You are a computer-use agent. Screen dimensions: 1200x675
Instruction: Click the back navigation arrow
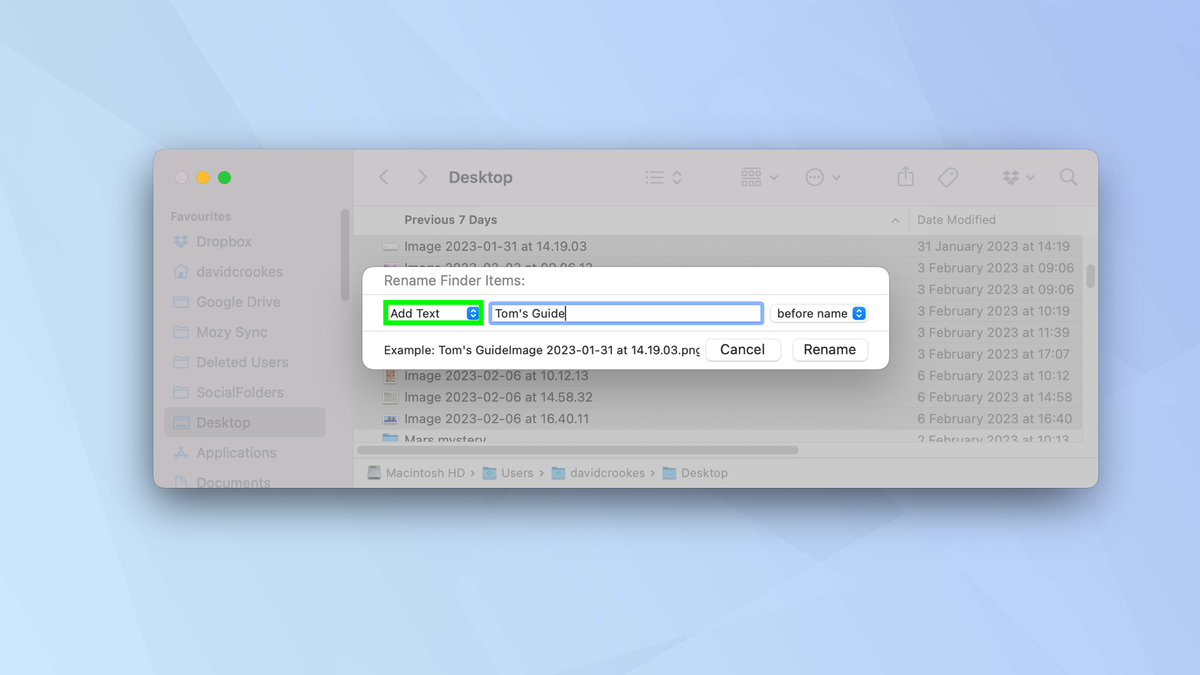point(384,176)
